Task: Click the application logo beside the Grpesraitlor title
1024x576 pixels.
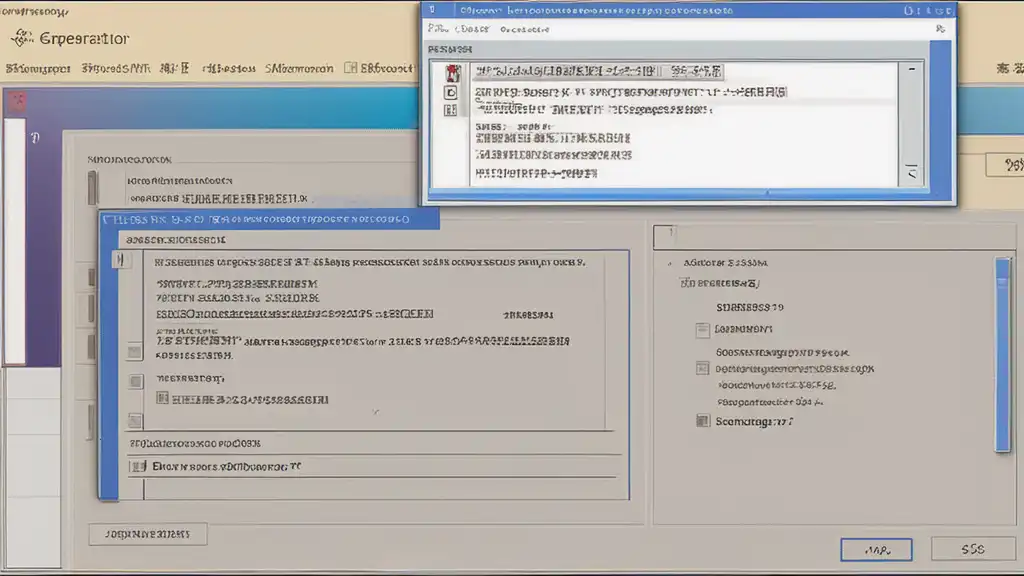Action: (x=22, y=38)
